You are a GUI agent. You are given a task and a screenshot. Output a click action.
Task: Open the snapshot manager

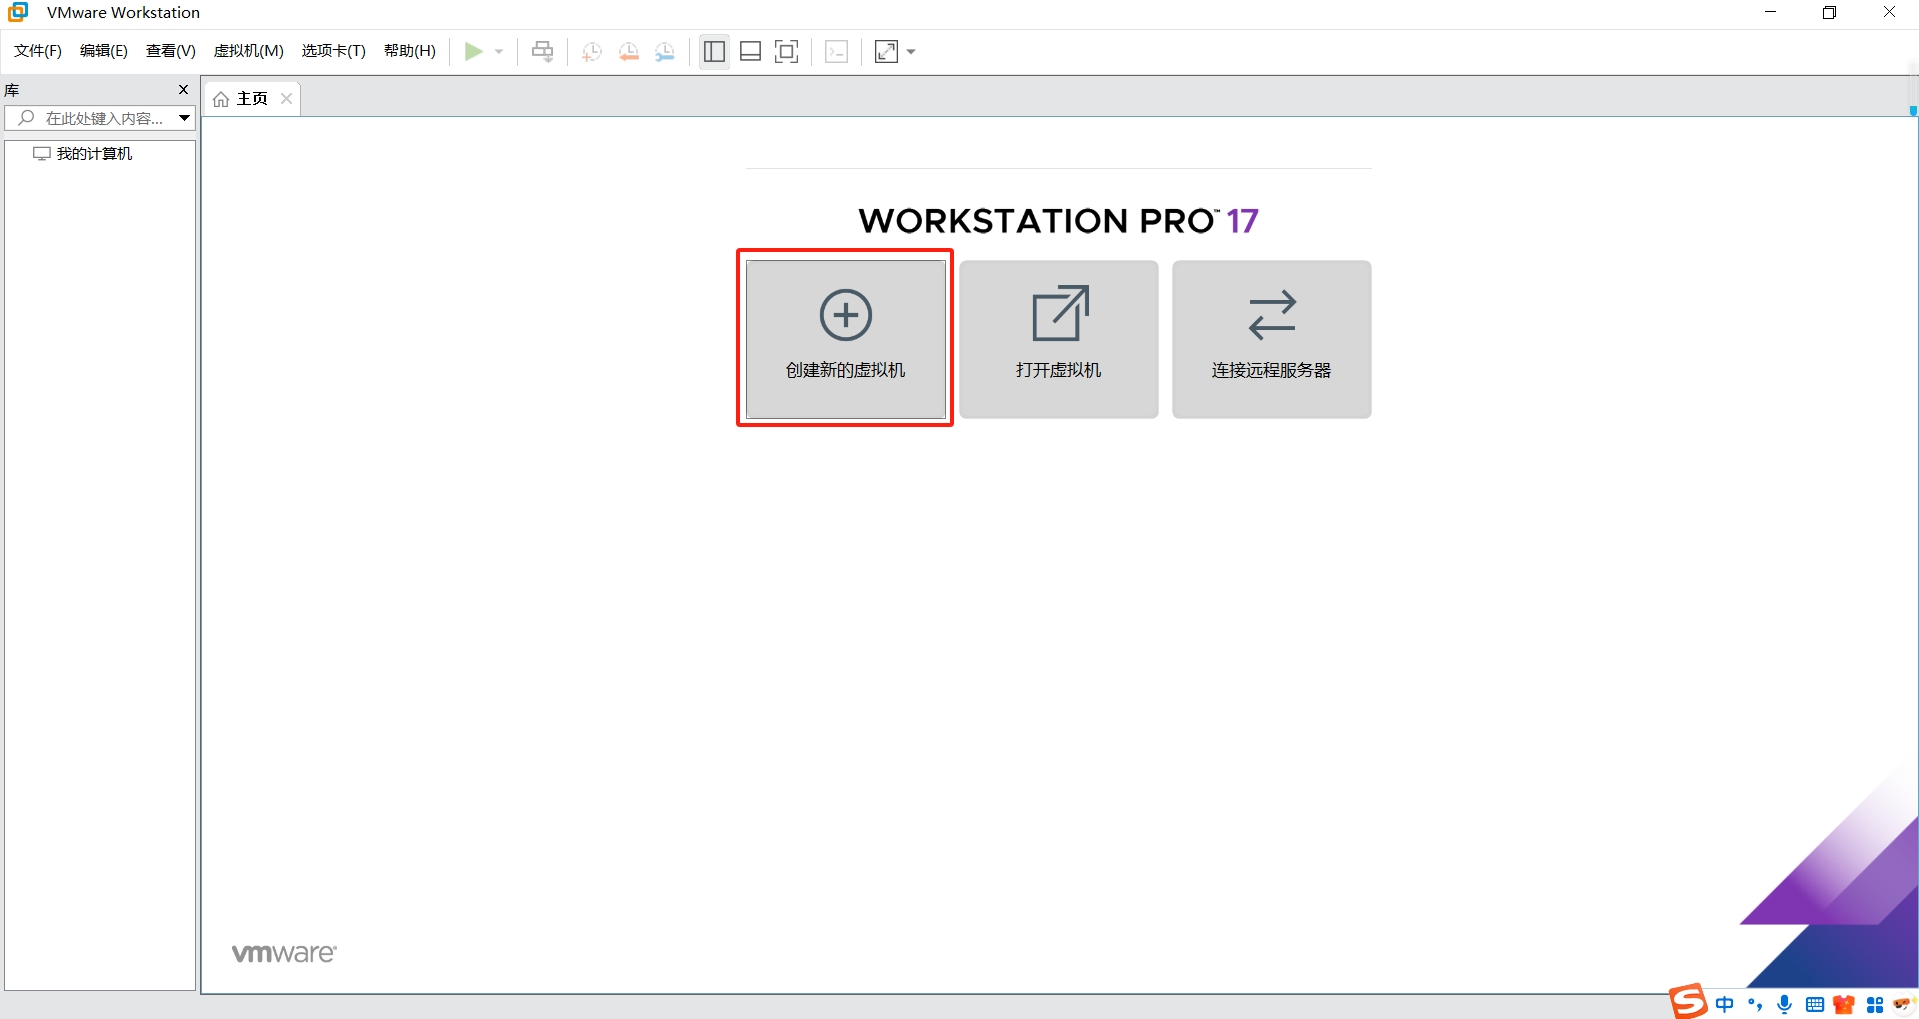click(x=665, y=52)
